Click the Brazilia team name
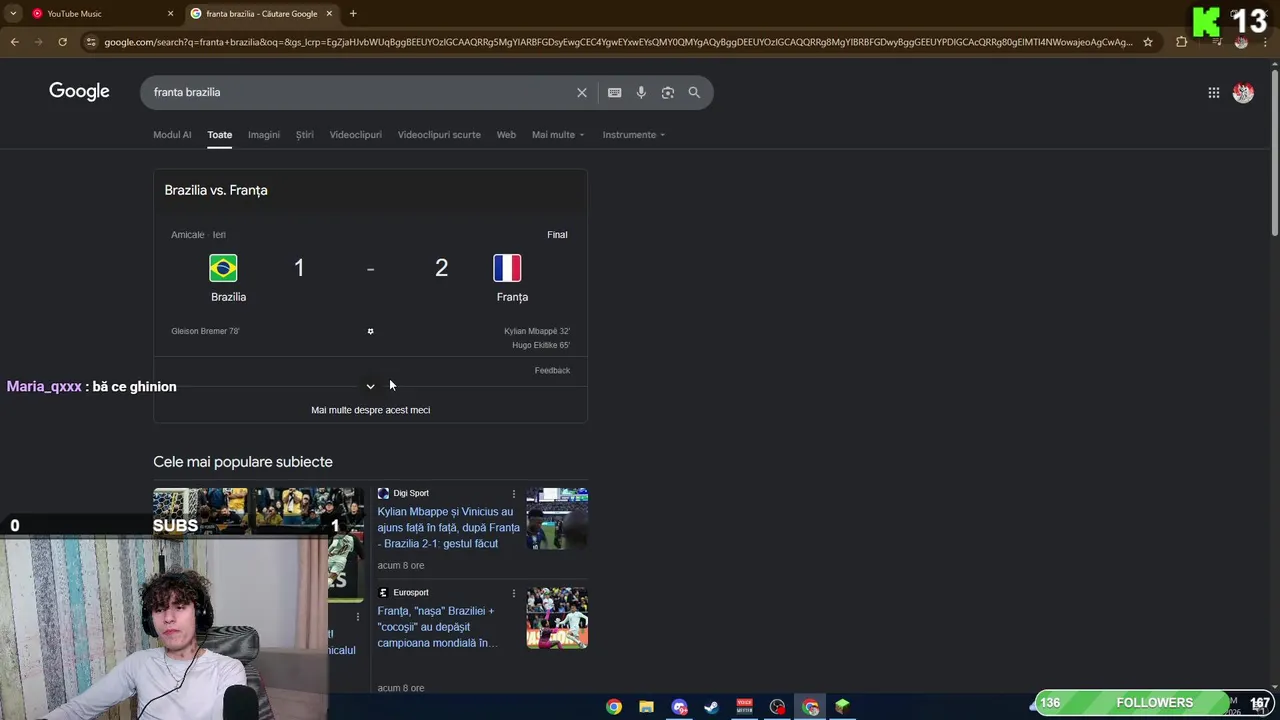Viewport: 1280px width, 720px height. (x=228, y=297)
